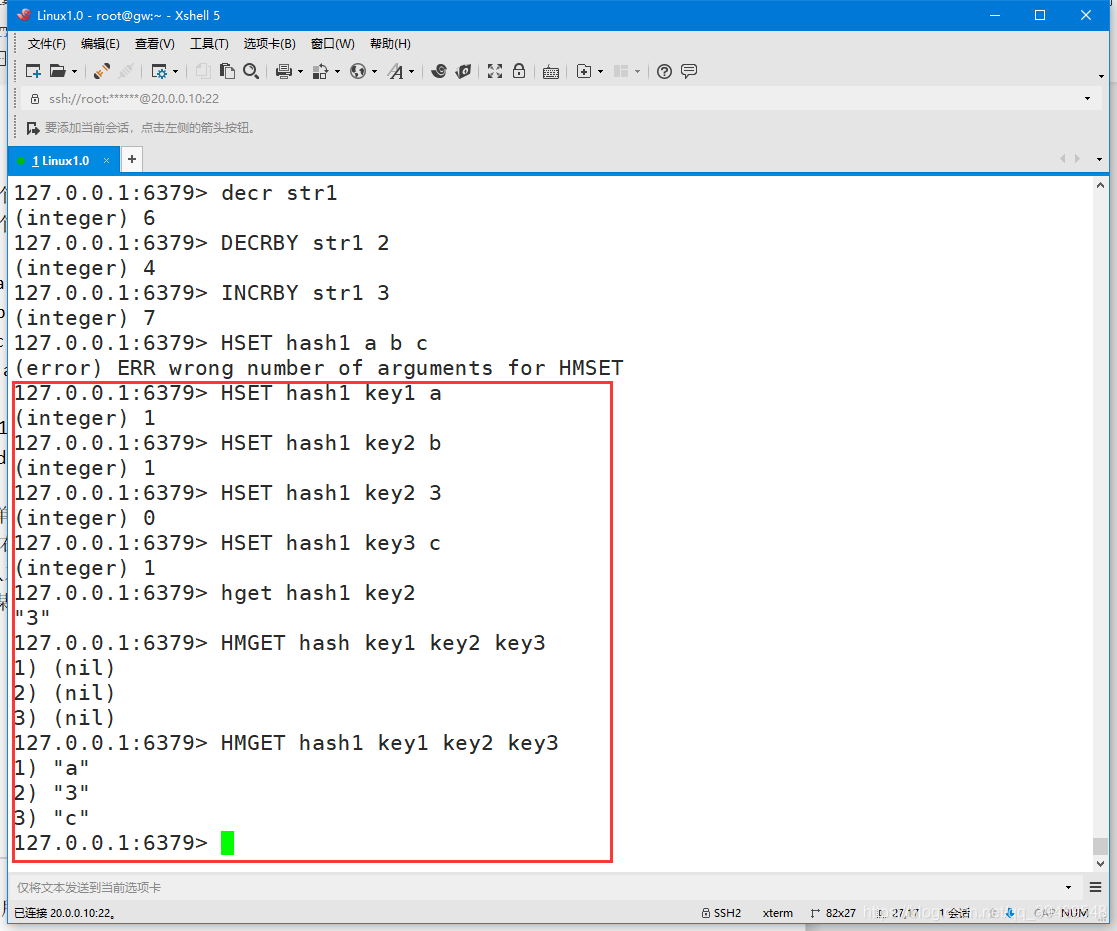
Task: Click the scroll tabs left arrow
Action: 1062,159
